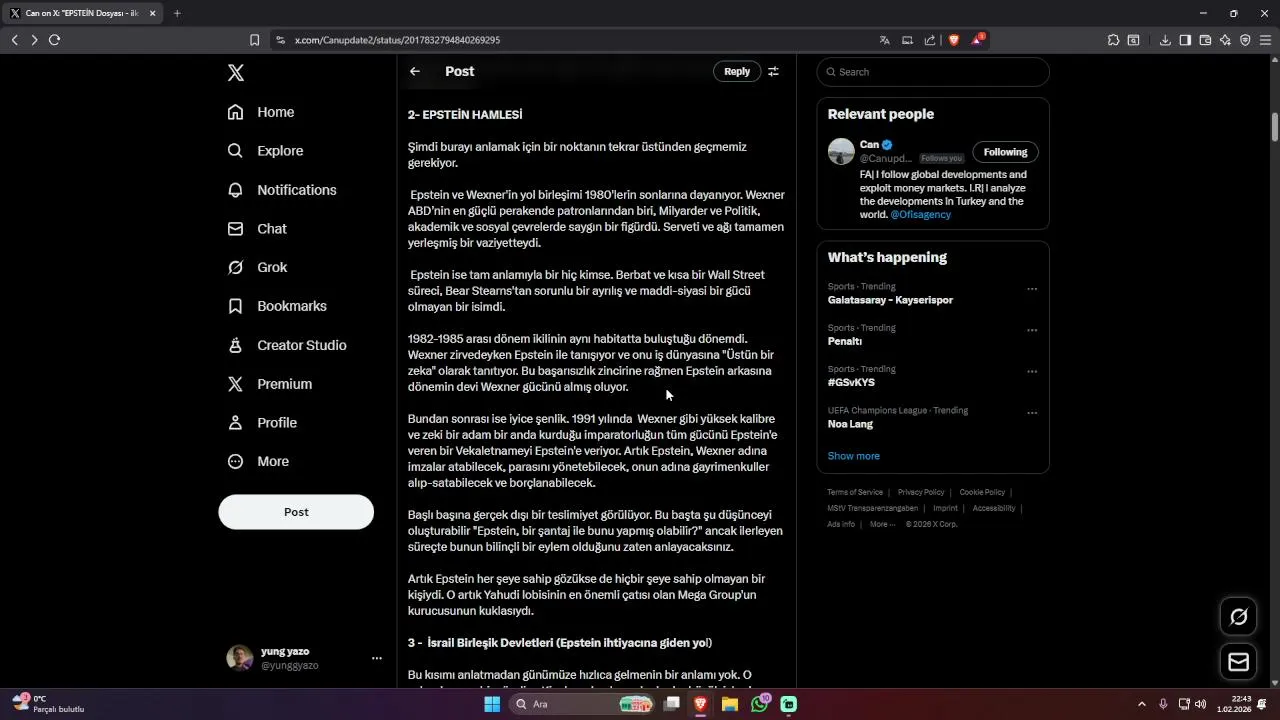Open the browser hamburger menu
Screen dimensions: 1280x720
[x=1265, y=40]
